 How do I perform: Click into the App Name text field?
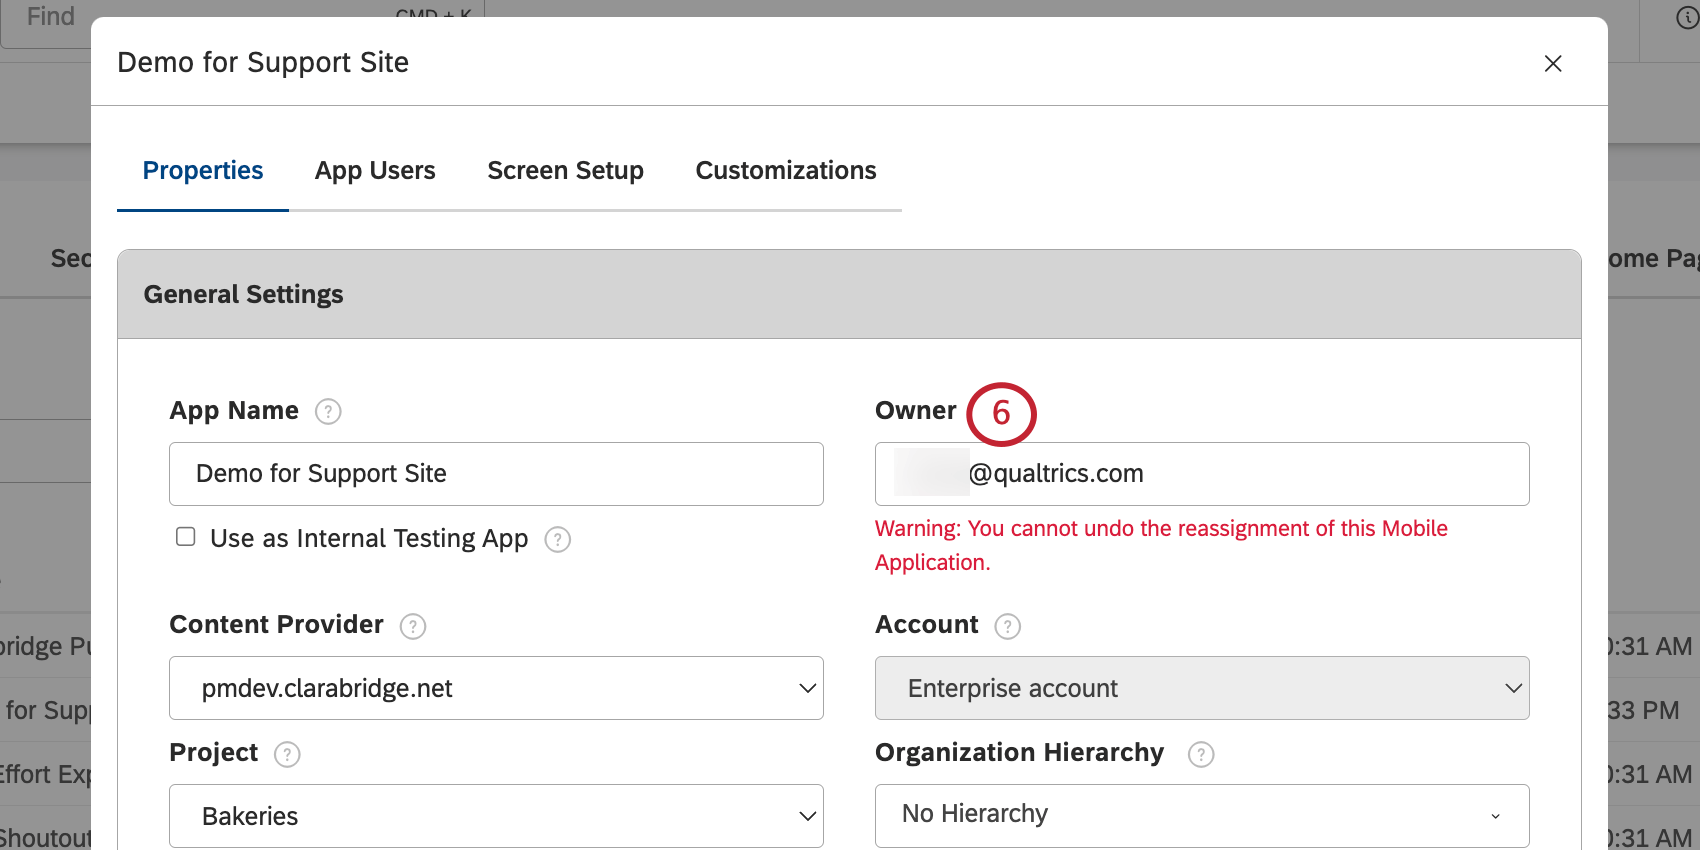(x=496, y=474)
